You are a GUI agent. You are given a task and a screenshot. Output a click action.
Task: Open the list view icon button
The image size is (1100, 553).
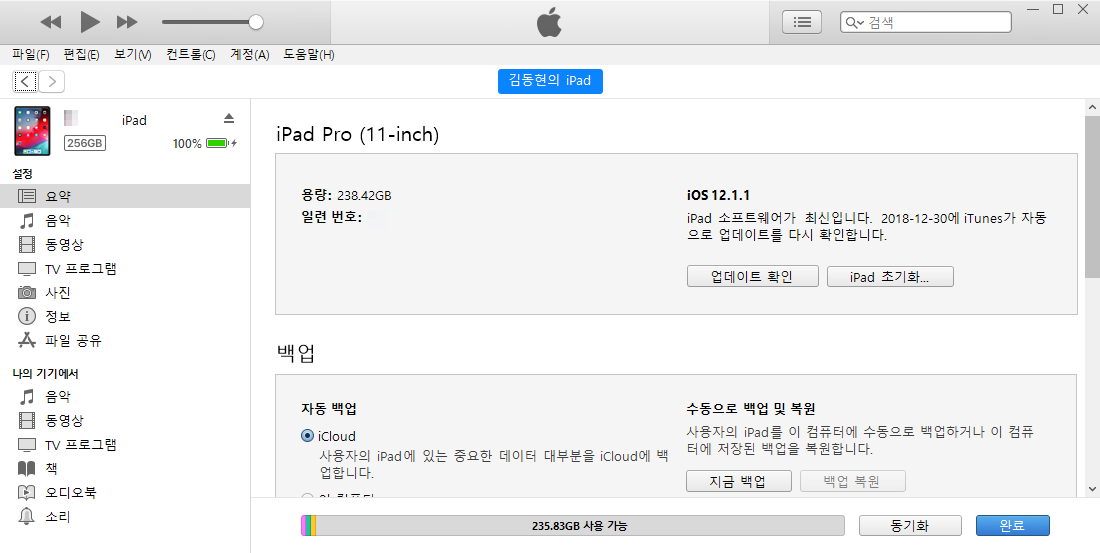pos(803,22)
